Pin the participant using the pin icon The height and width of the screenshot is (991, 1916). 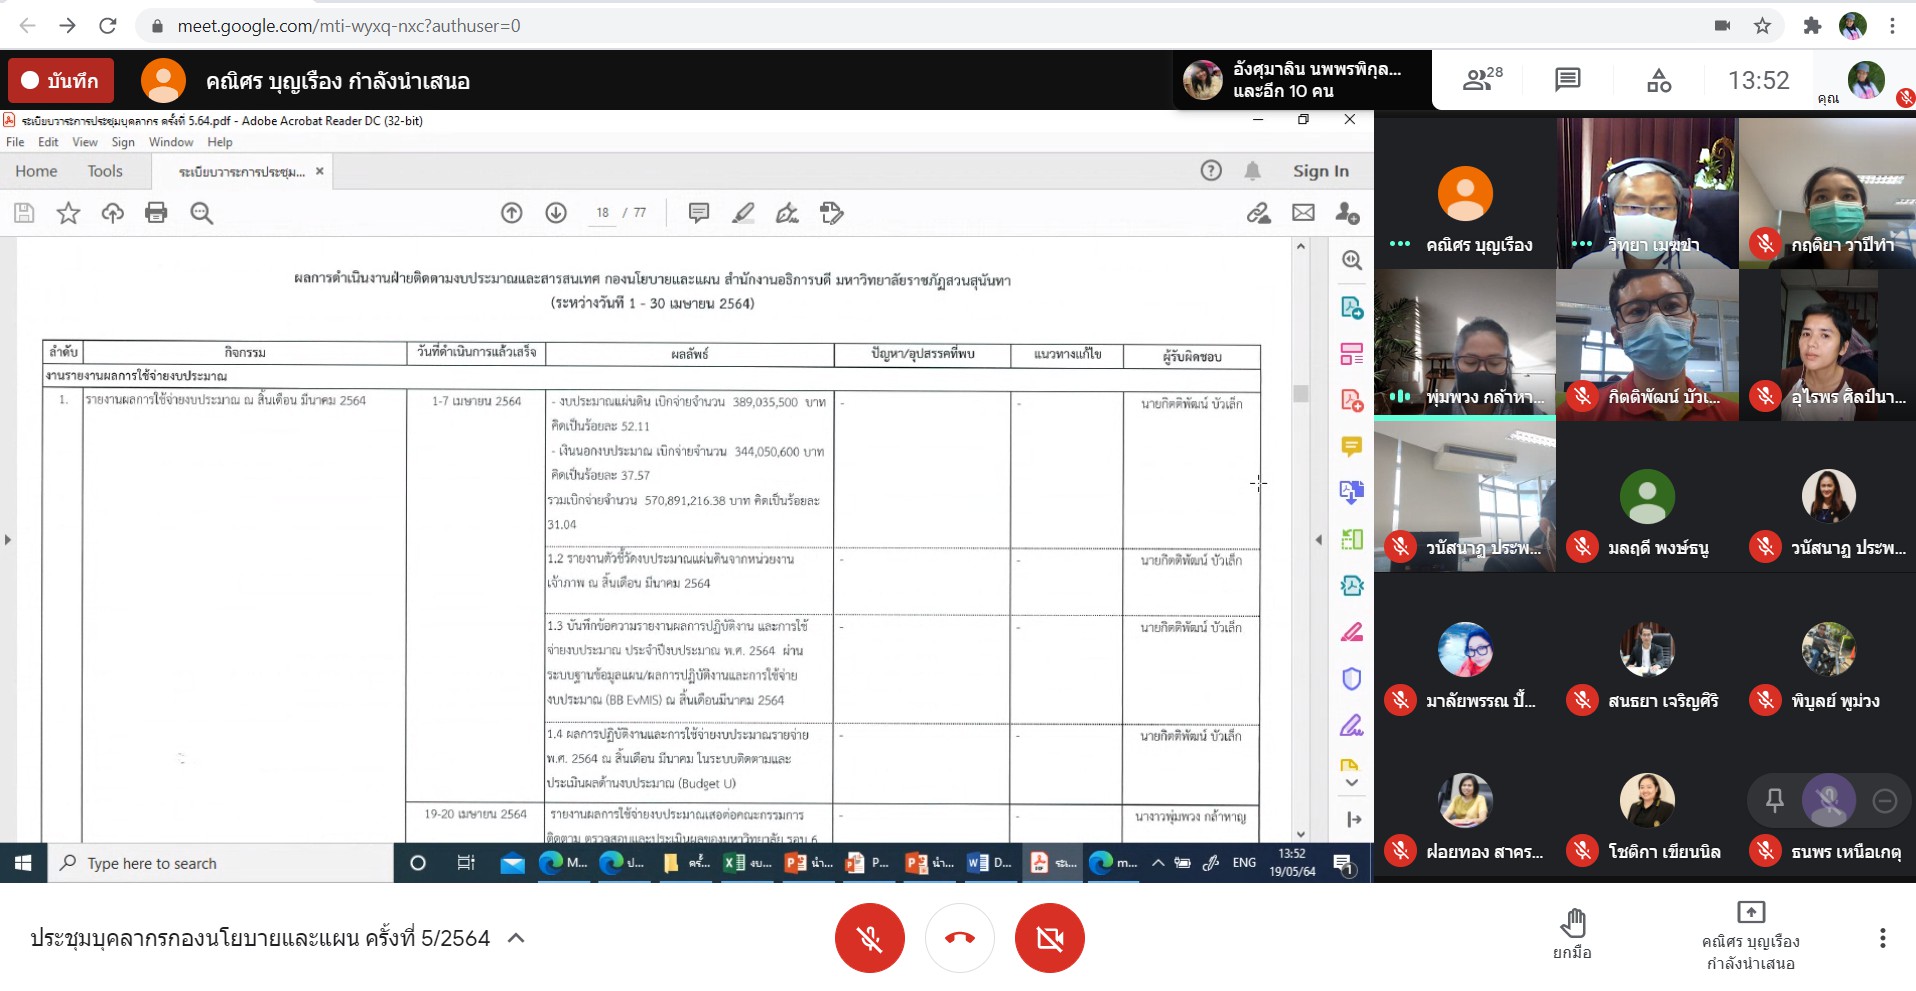point(1774,800)
